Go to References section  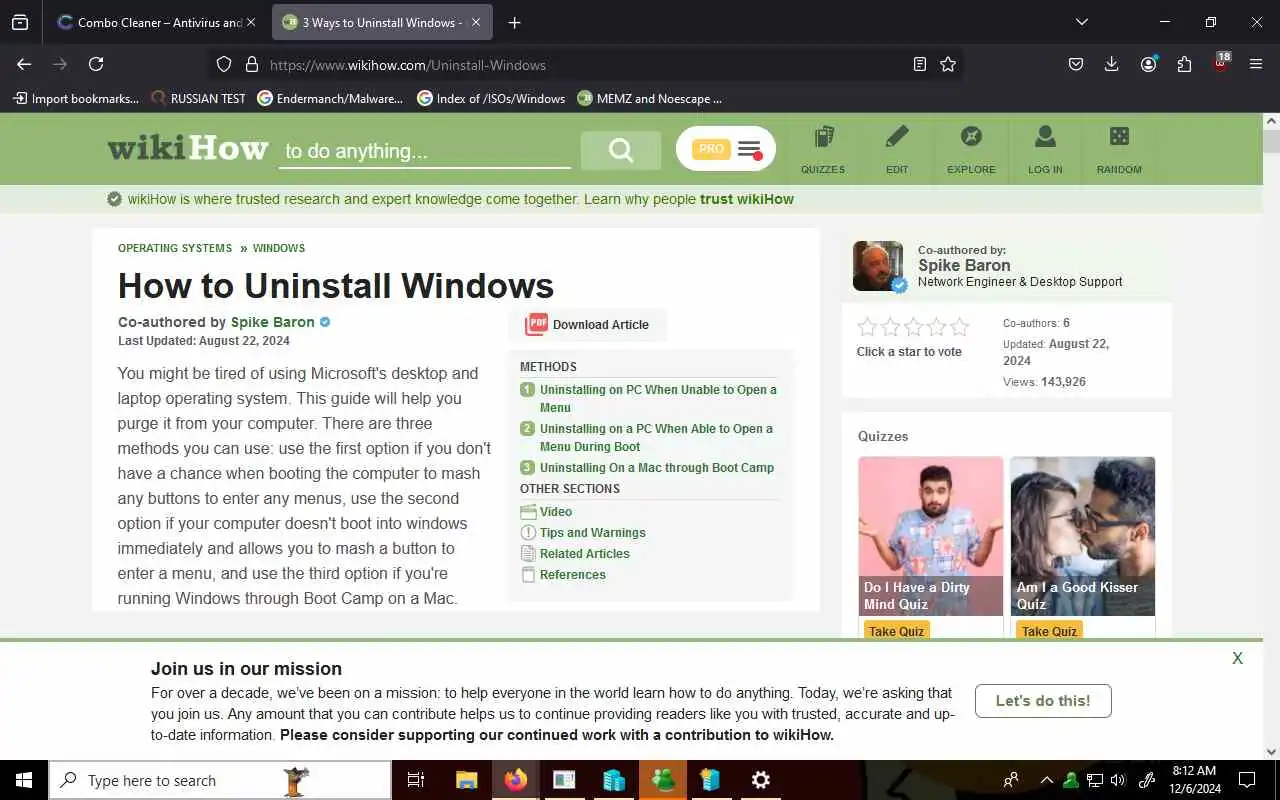click(x=573, y=574)
